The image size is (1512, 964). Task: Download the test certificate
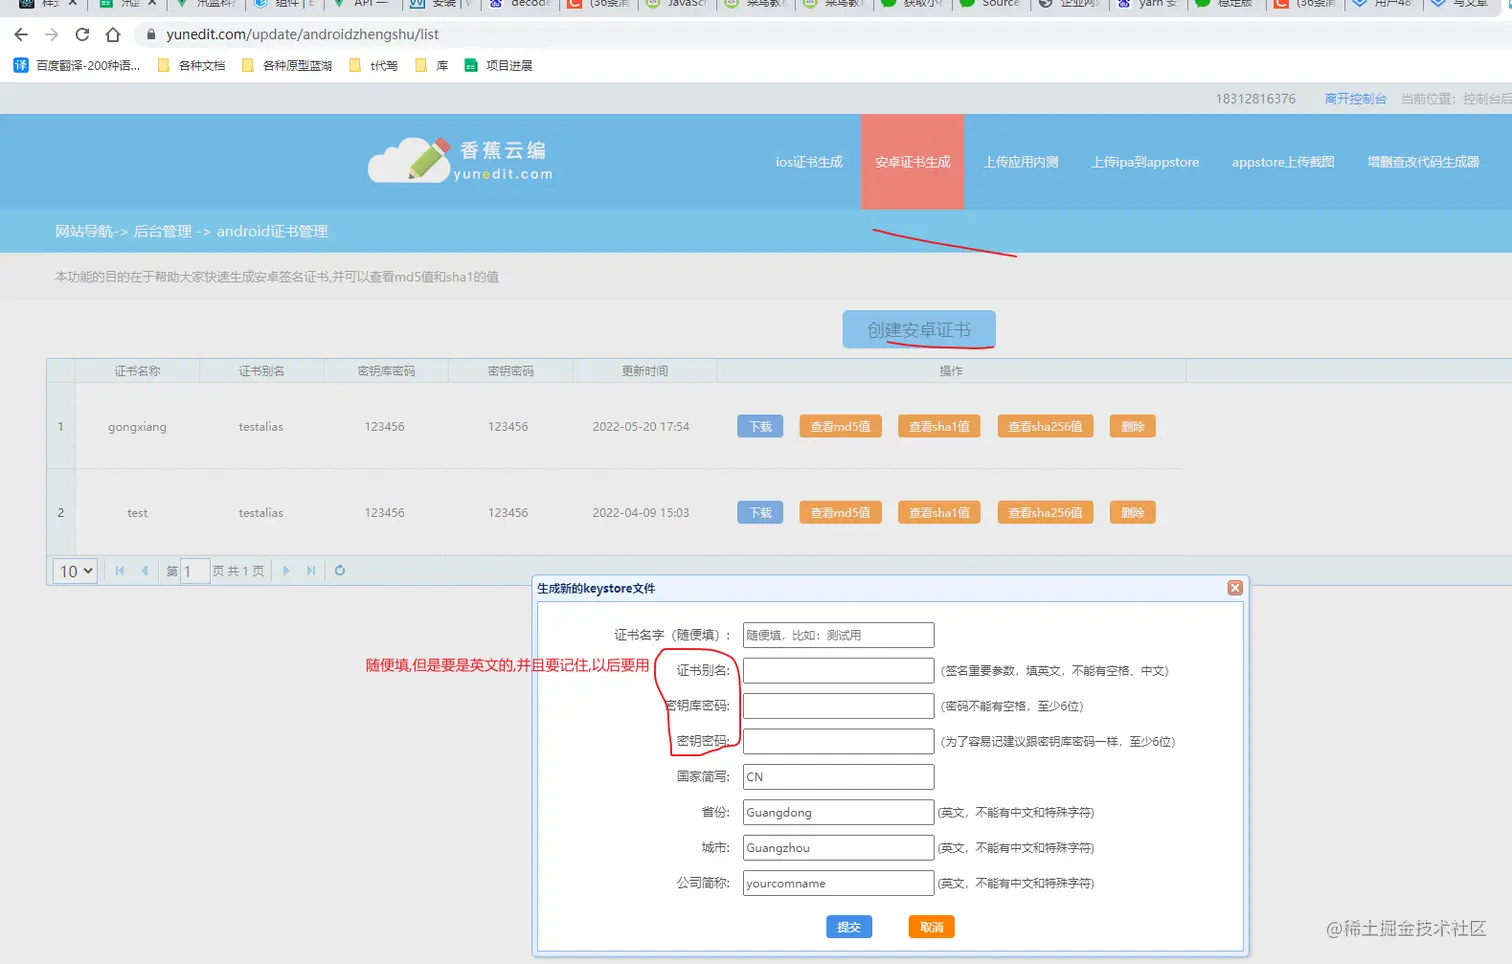click(760, 513)
